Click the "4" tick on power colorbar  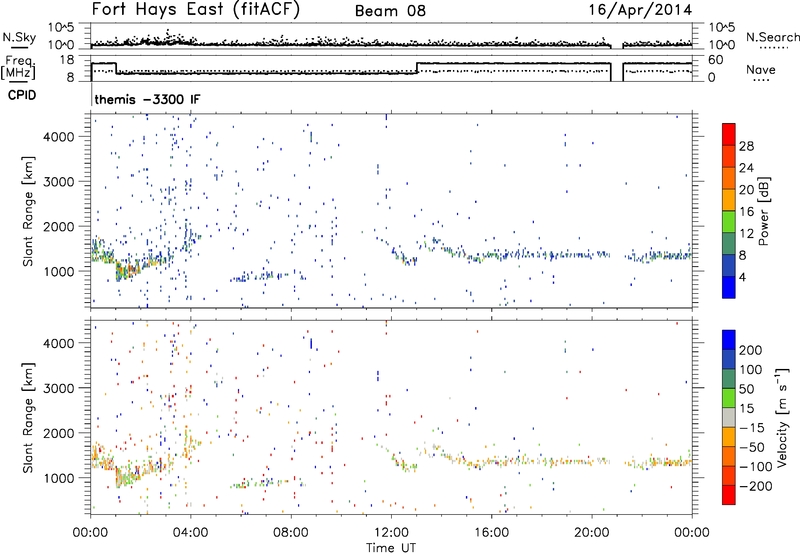tap(742, 277)
